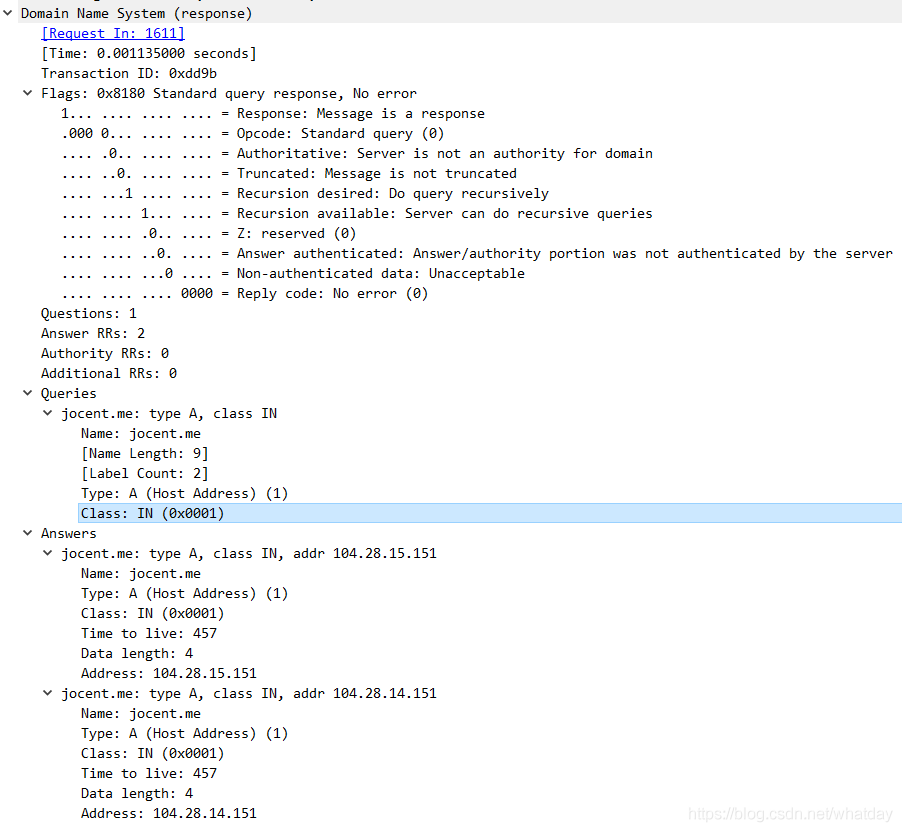Select the Name Length: 9 row
Image resolution: width=902 pixels, height=832 pixels.
click(x=144, y=453)
